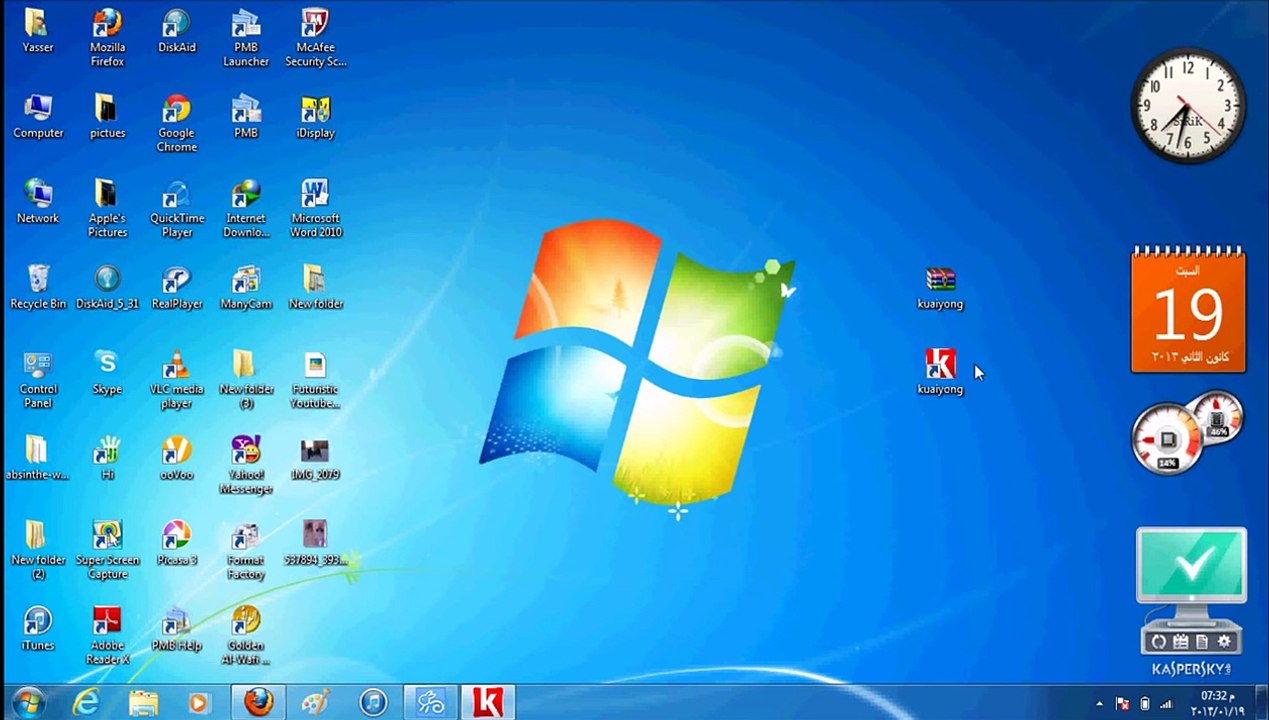Open the Google Chrome desktop shortcut
The image size is (1269, 720).
coord(177,124)
